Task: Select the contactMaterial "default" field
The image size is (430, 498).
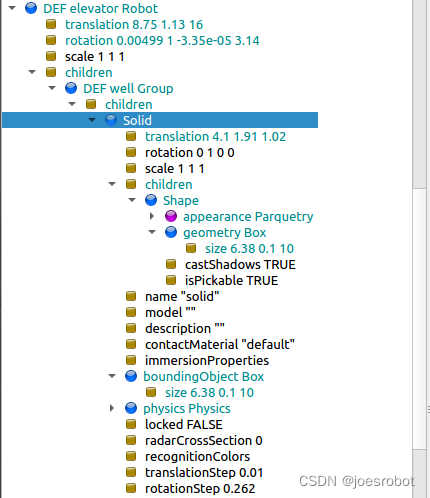Action: (220, 344)
